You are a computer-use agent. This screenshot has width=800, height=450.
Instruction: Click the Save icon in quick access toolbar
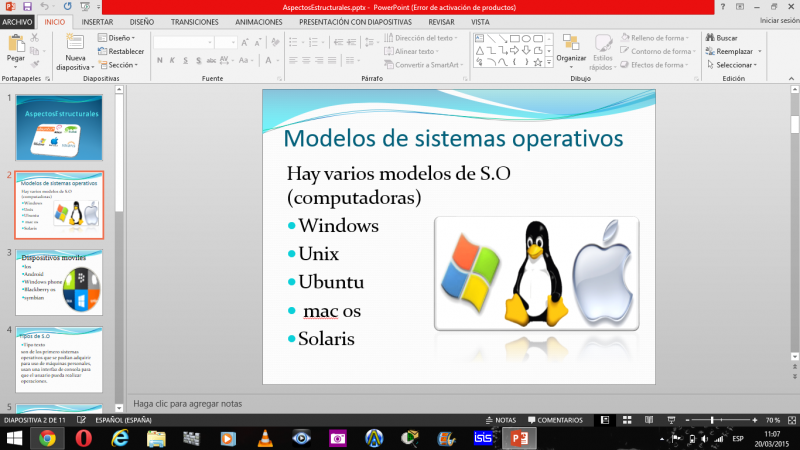tap(27, 7)
